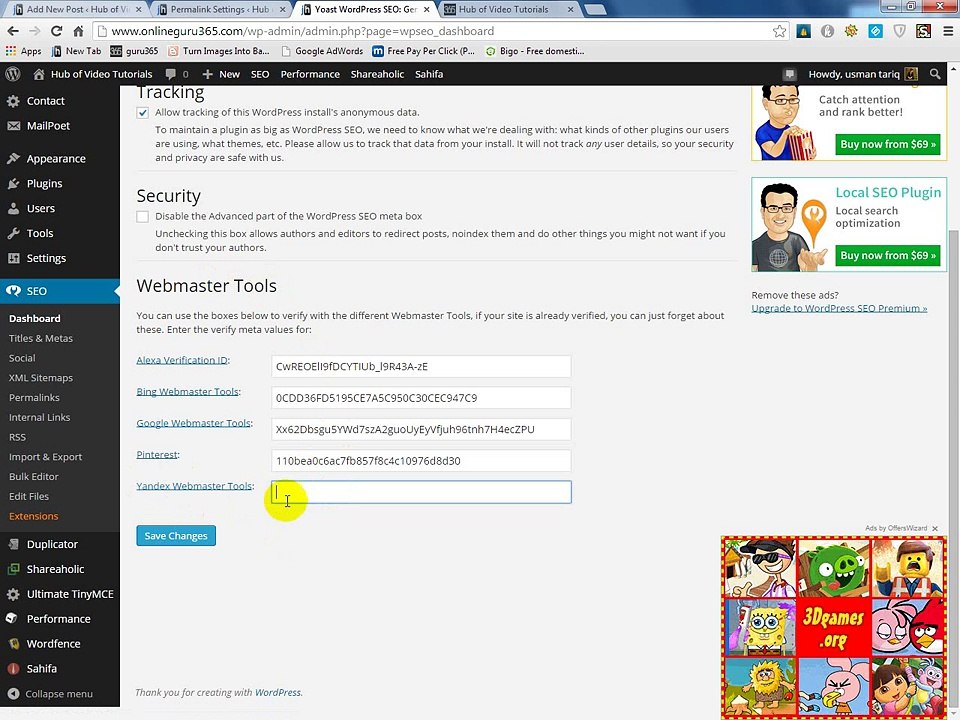Click the browser address bar URL
The height and width of the screenshot is (720, 960).
point(302,31)
